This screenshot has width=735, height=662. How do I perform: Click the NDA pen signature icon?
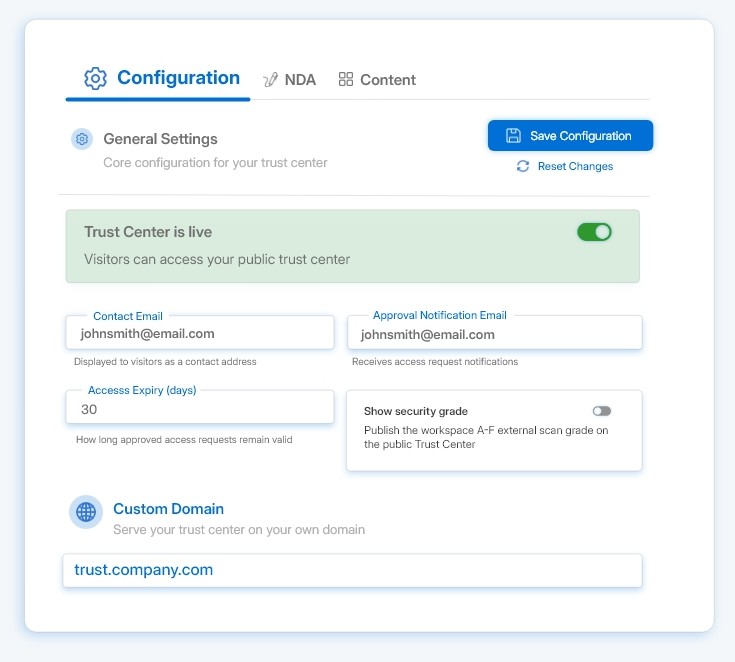270,80
